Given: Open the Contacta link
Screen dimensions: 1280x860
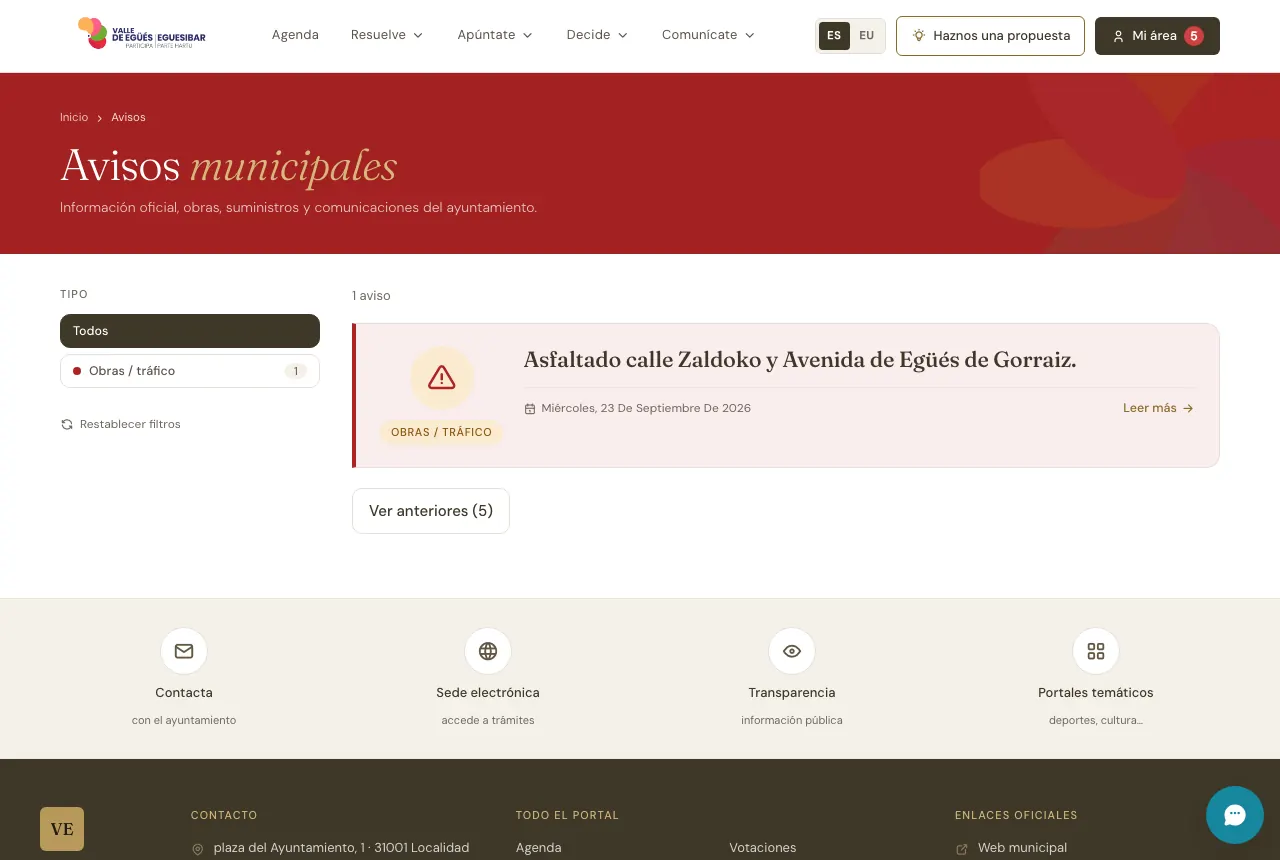Looking at the screenshot, I should [x=184, y=693].
